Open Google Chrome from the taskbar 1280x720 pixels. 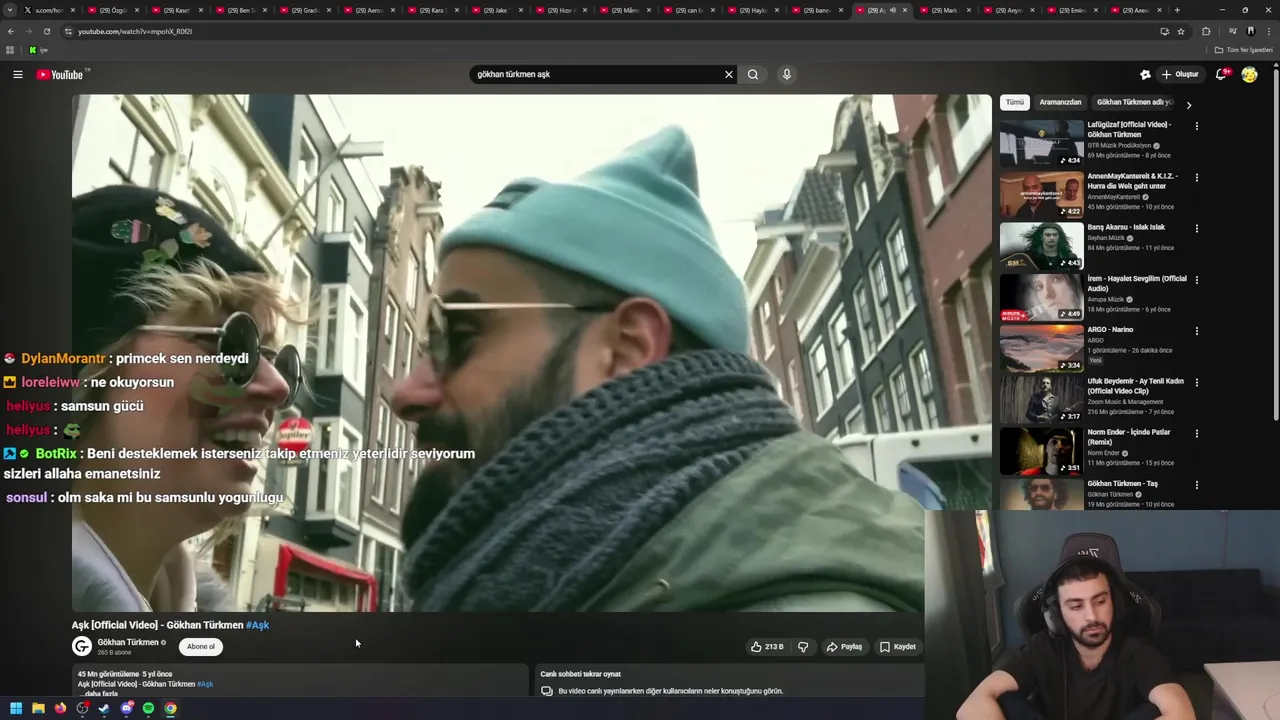pos(170,708)
